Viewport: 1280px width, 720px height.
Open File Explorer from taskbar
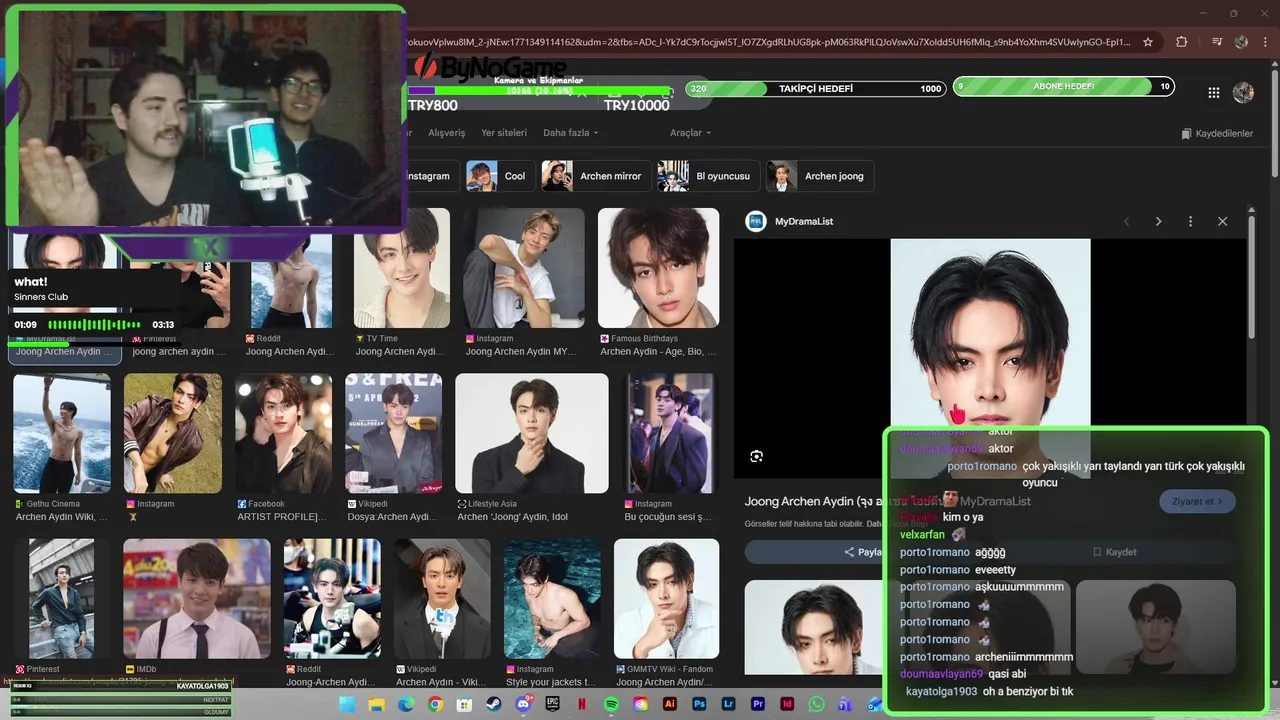point(376,704)
